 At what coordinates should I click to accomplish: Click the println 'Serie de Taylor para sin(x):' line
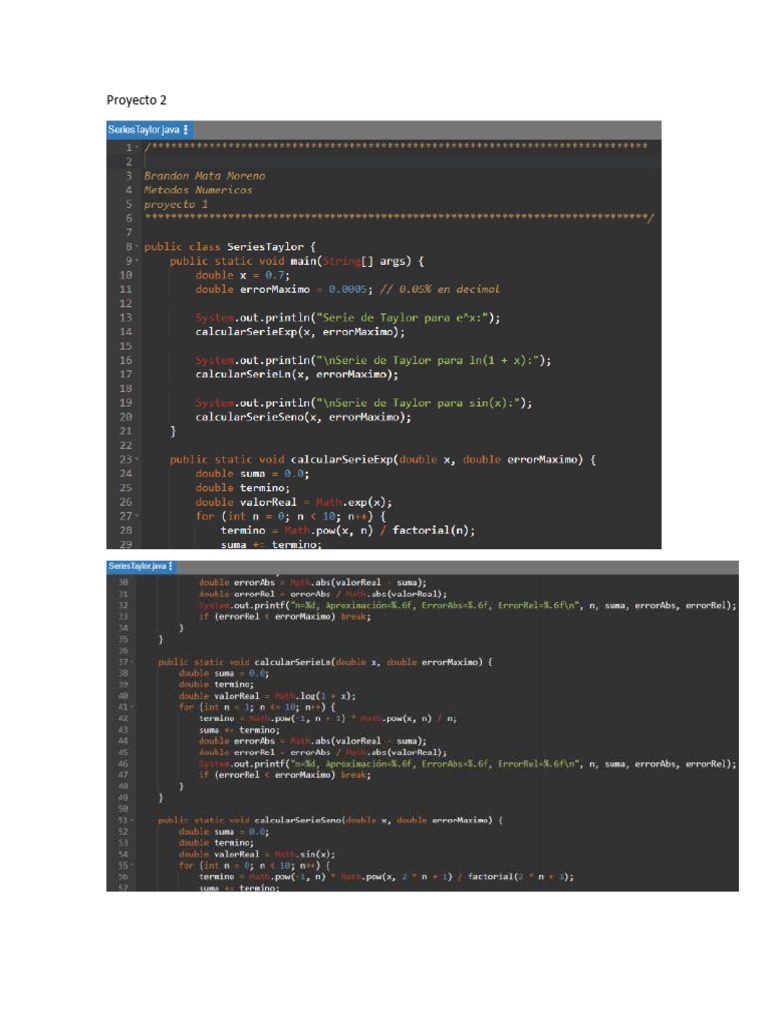point(364,403)
